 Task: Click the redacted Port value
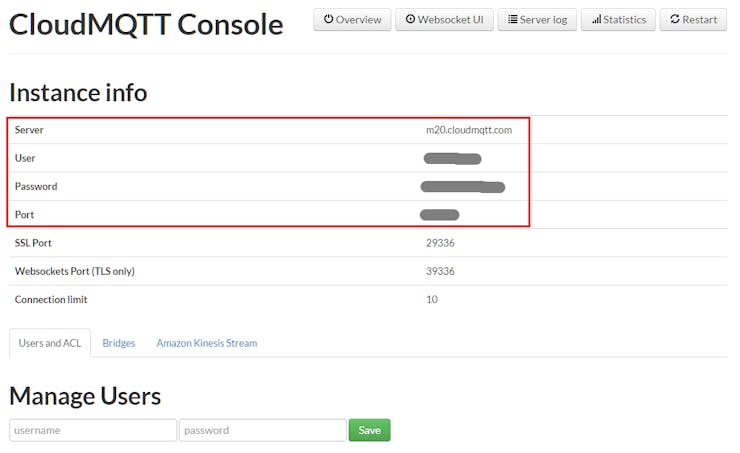[x=440, y=214]
